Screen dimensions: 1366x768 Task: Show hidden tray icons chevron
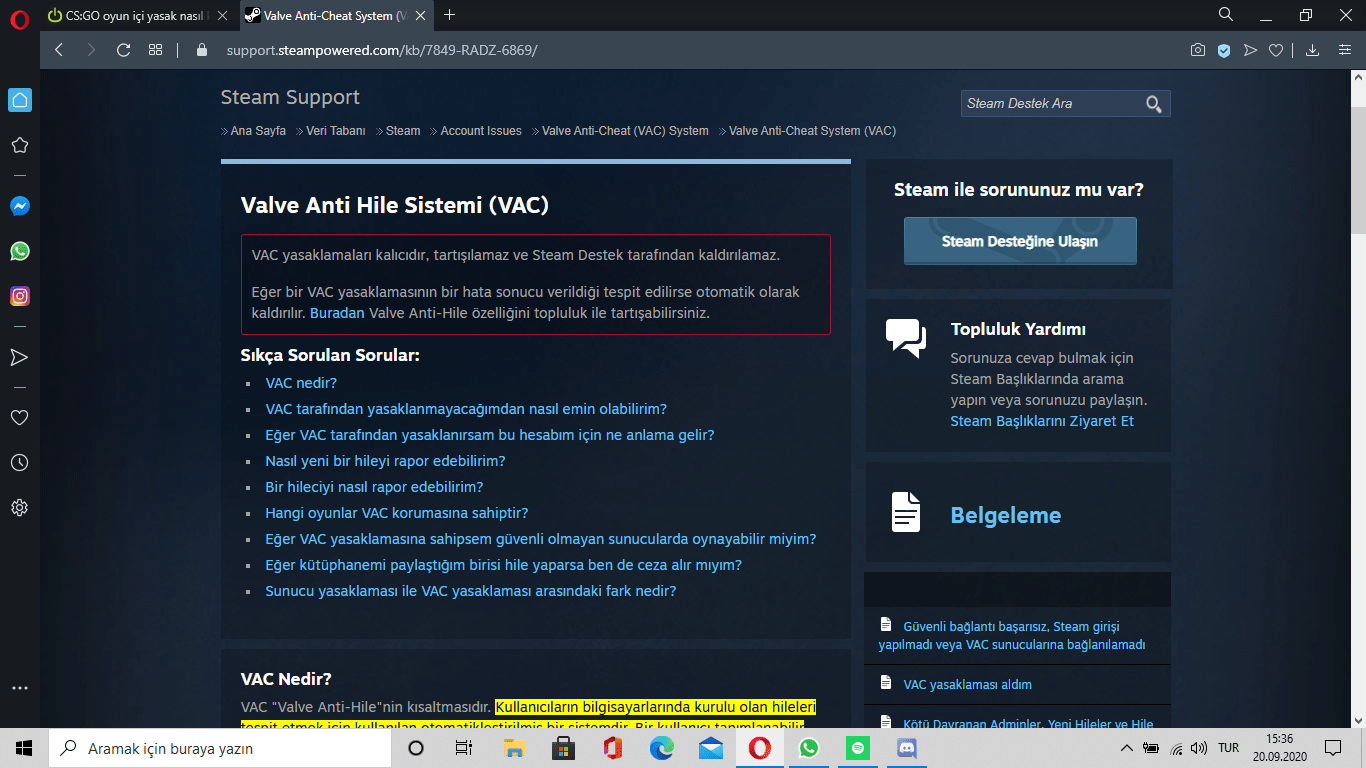pos(1127,748)
